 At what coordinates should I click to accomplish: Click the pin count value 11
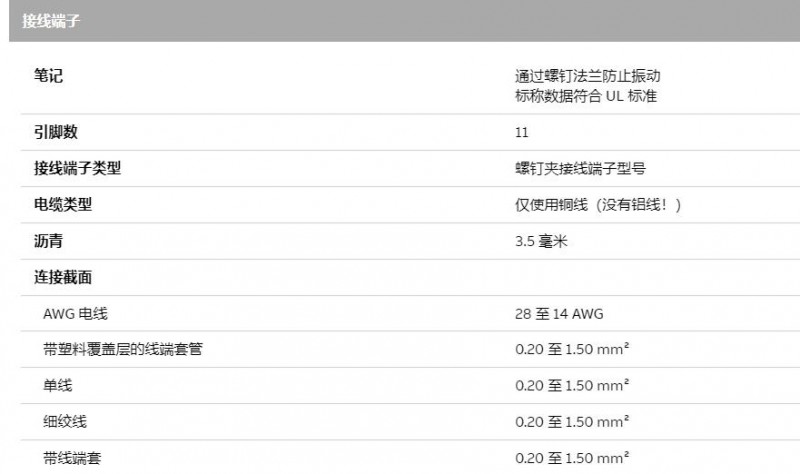coord(521,132)
